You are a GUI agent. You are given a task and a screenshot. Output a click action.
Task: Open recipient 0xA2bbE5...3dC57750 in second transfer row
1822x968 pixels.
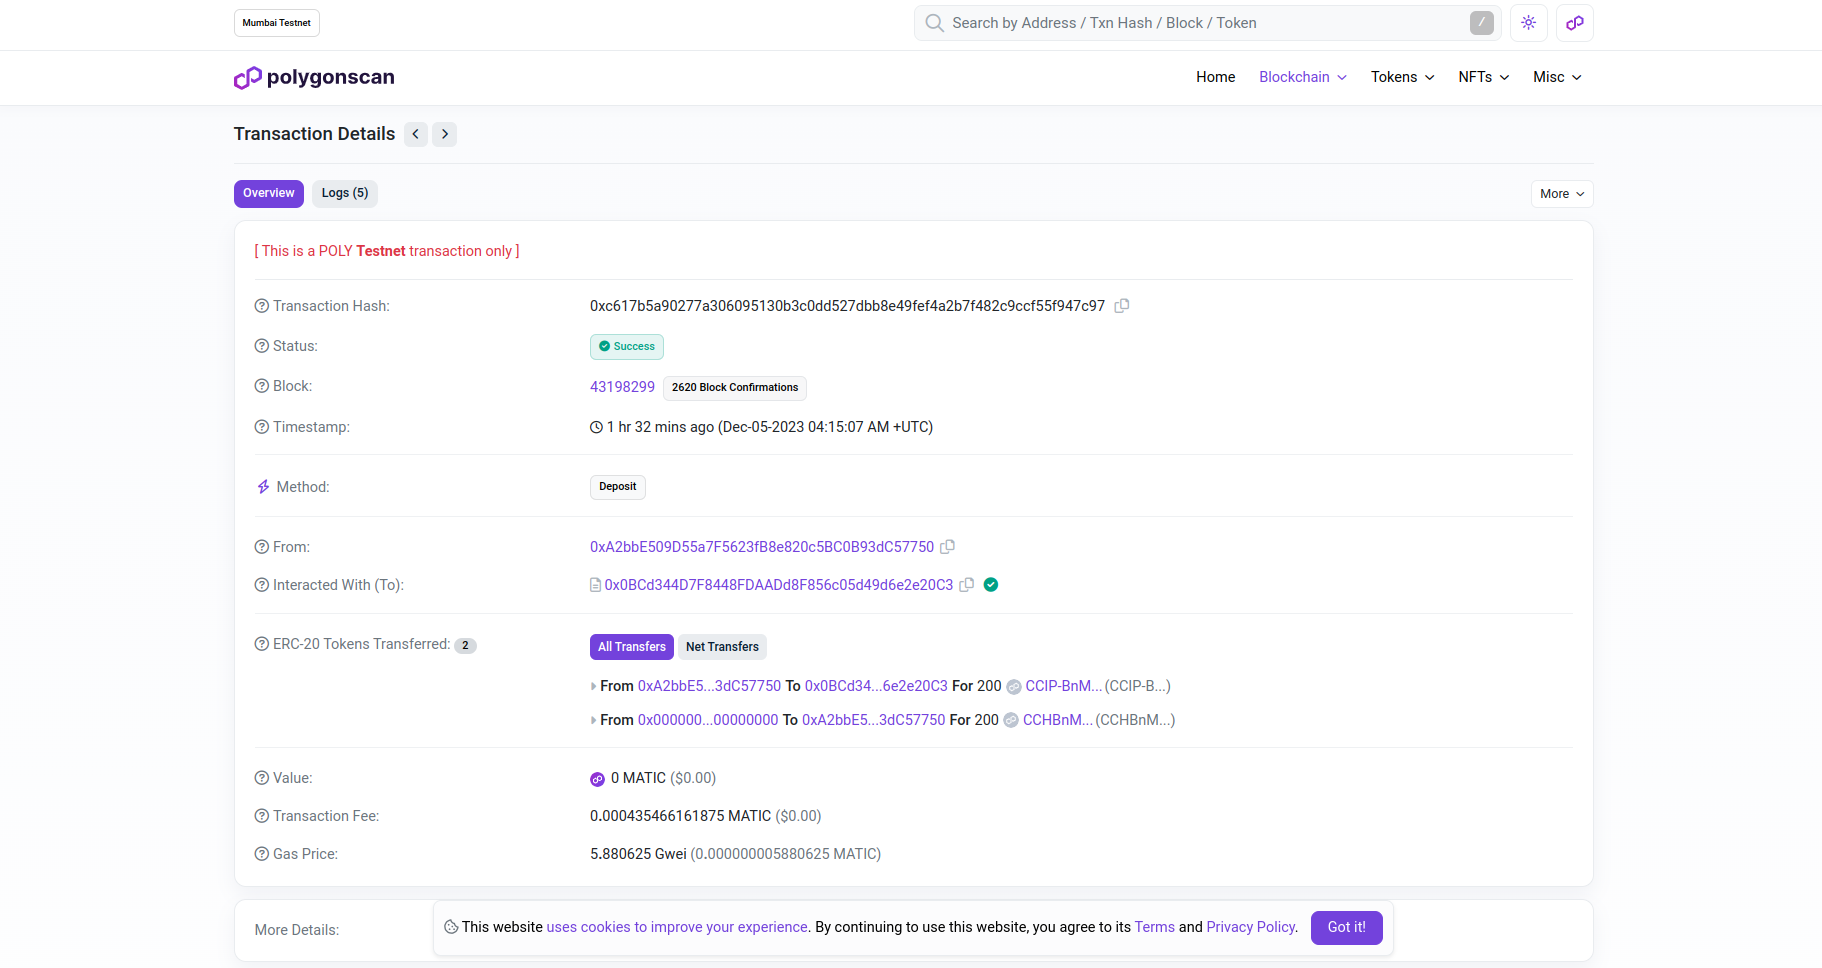pyautogui.click(x=874, y=720)
